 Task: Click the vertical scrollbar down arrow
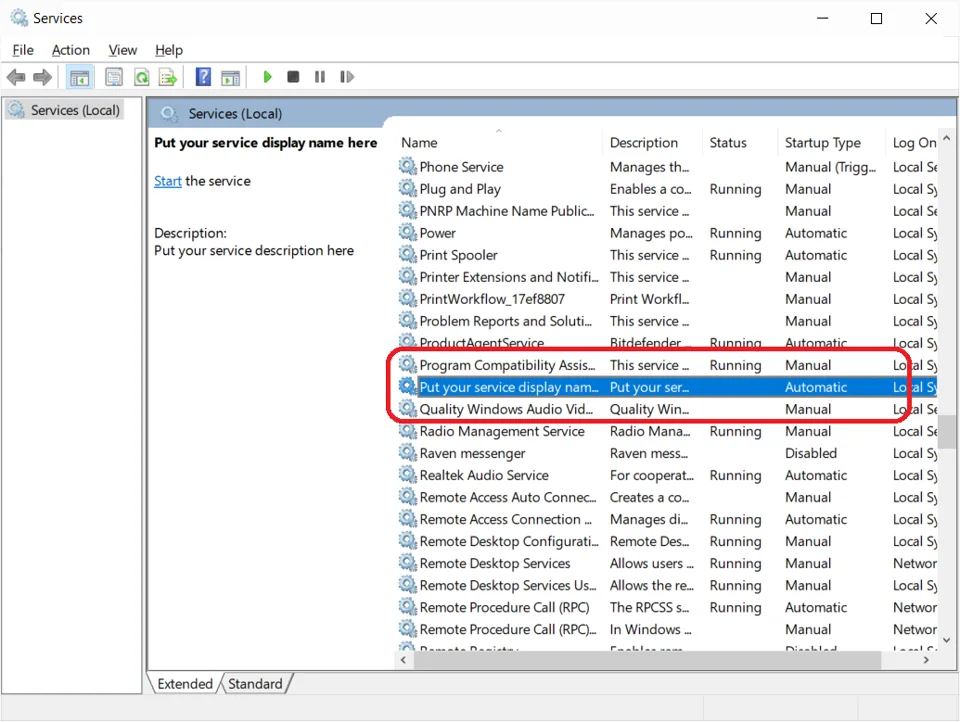947,640
